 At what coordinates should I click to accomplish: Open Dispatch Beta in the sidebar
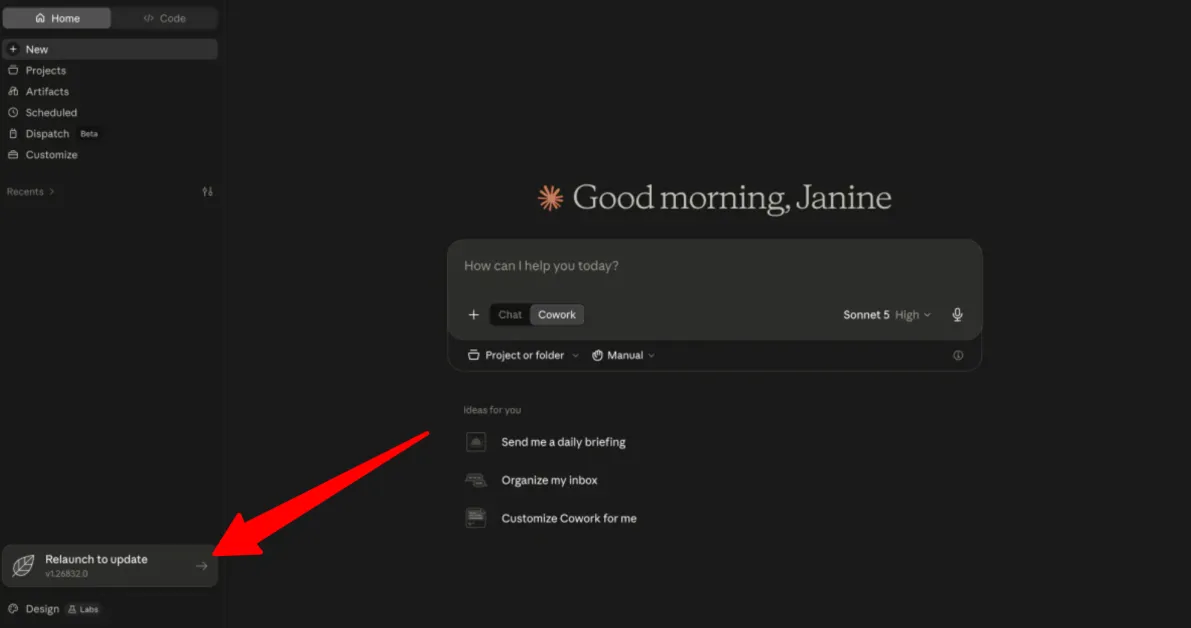click(110, 134)
